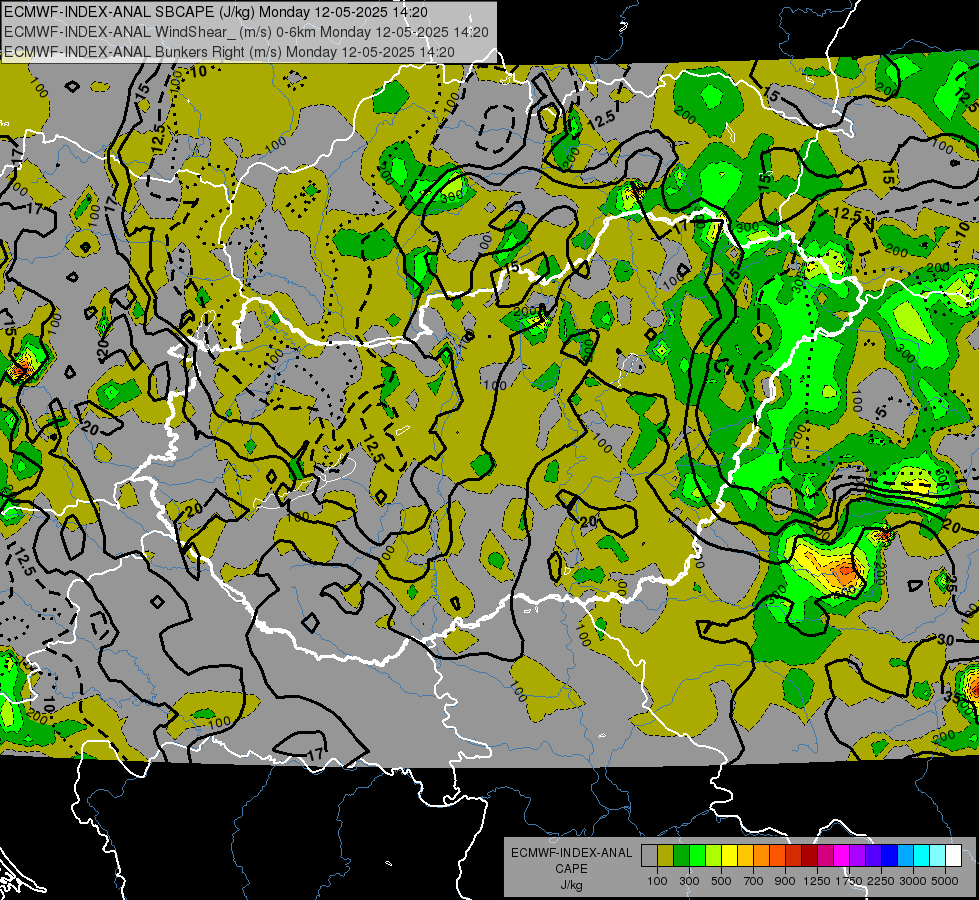Screen dimensions: 979x900
Task: Click the 2250 value on the legend scale
Action: coord(881,881)
